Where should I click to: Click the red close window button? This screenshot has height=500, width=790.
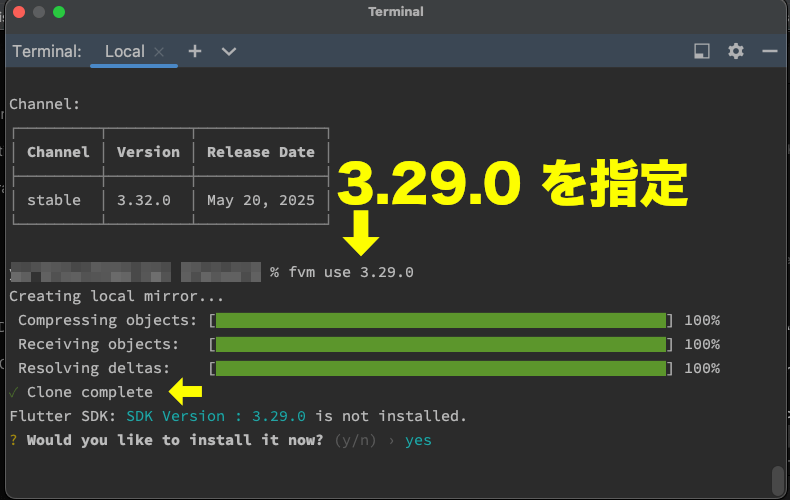point(19,12)
